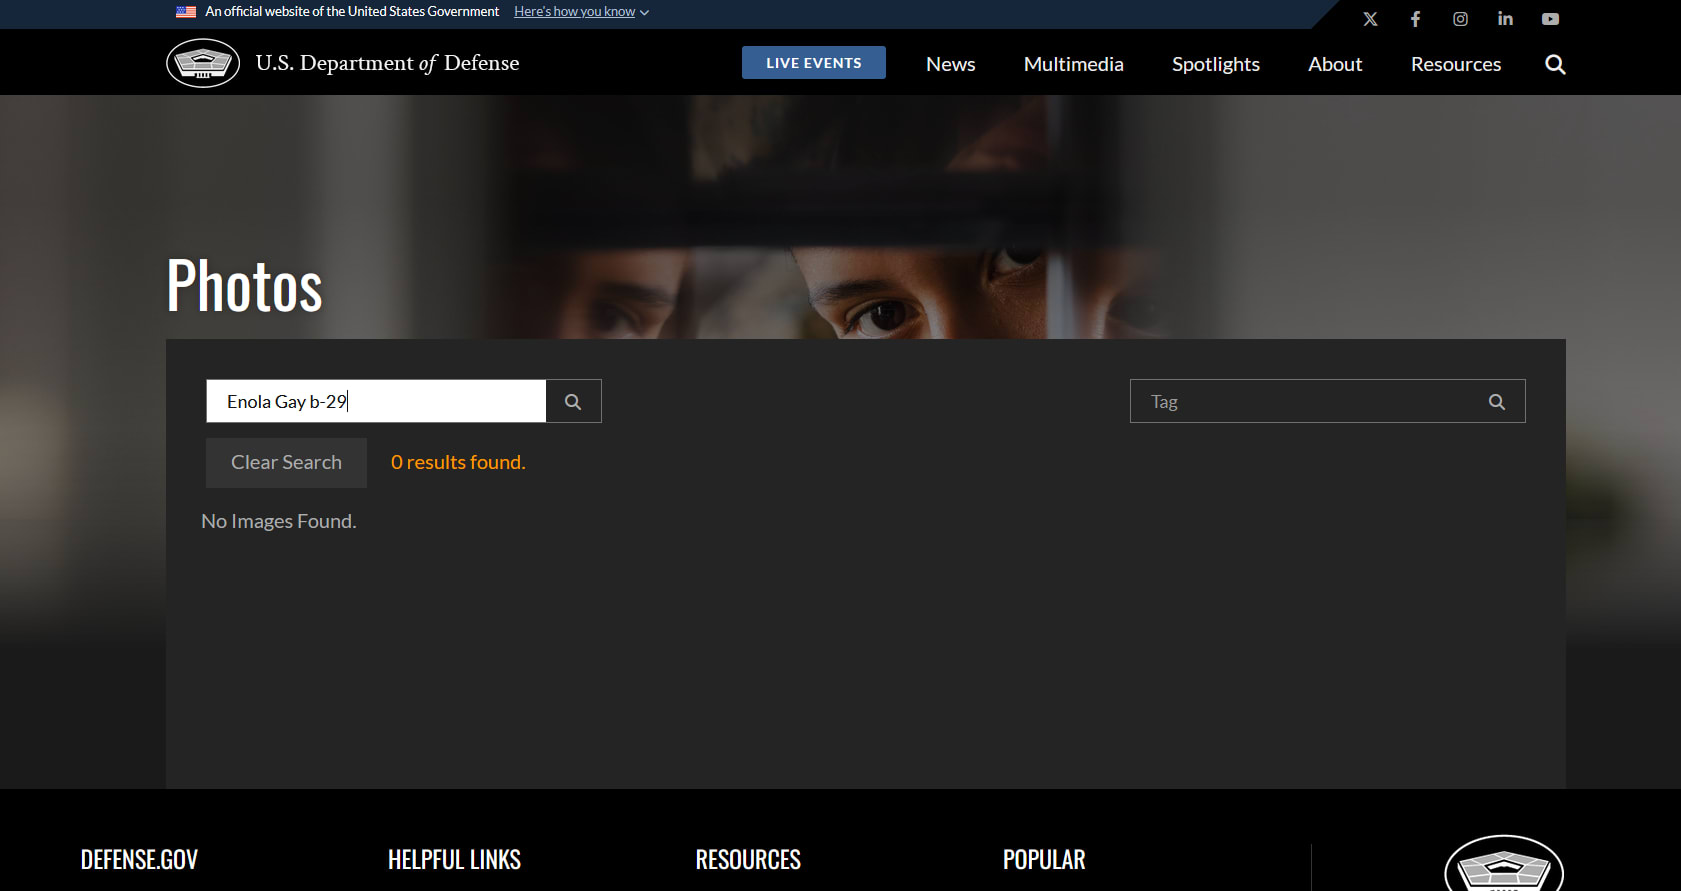Click the Enola Gay b-29 search field

[376, 401]
